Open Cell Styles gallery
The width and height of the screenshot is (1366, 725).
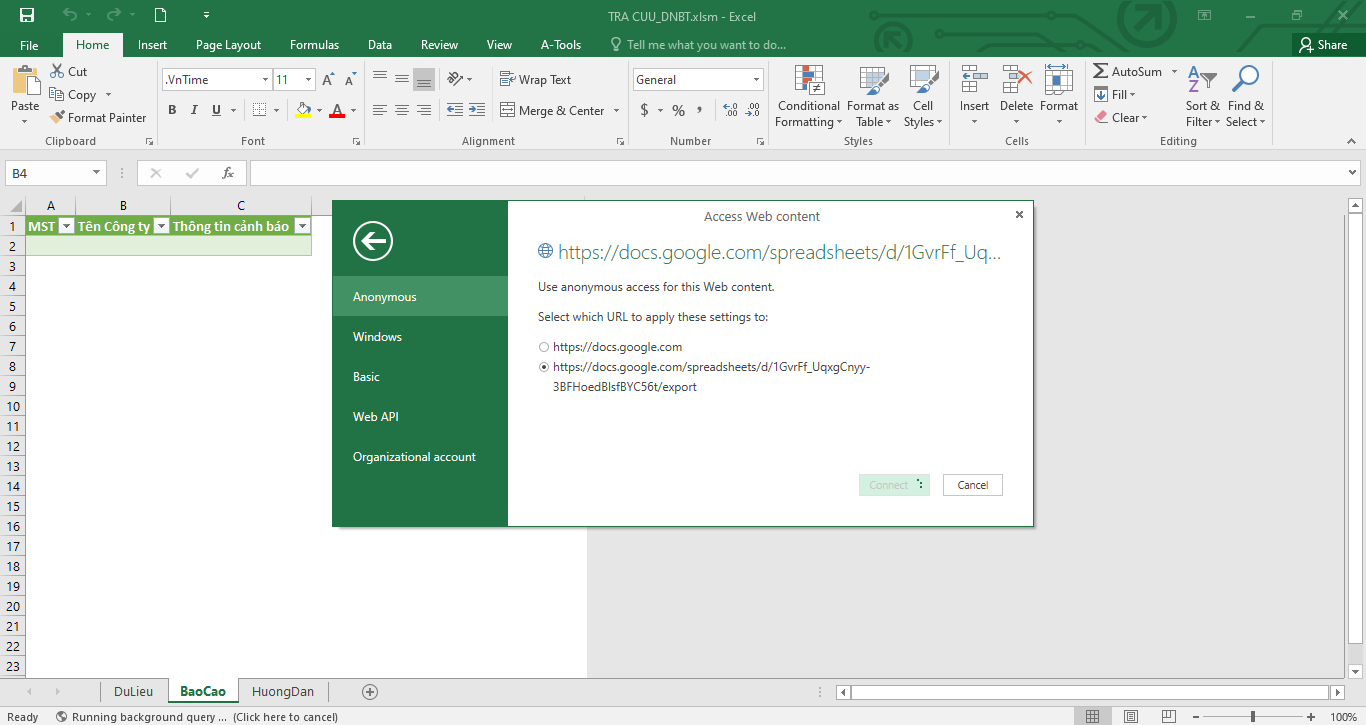[923, 96]
